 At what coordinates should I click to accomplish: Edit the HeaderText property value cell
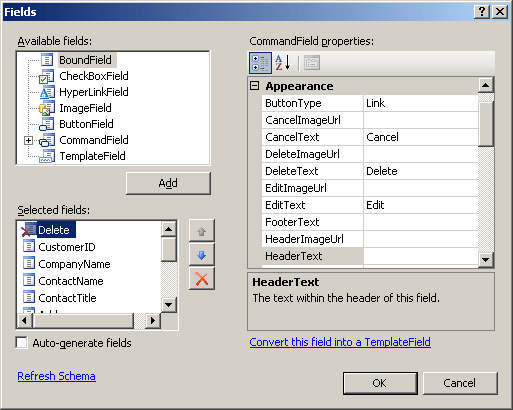(x=421, y=256)
